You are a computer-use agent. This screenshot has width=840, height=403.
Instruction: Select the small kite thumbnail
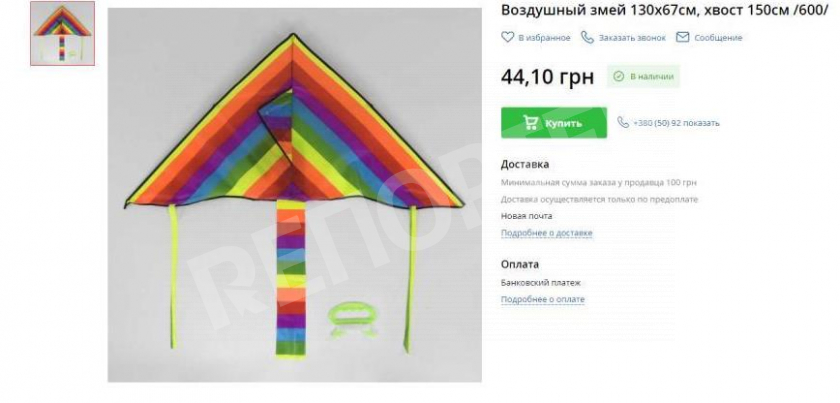[63, 34]
